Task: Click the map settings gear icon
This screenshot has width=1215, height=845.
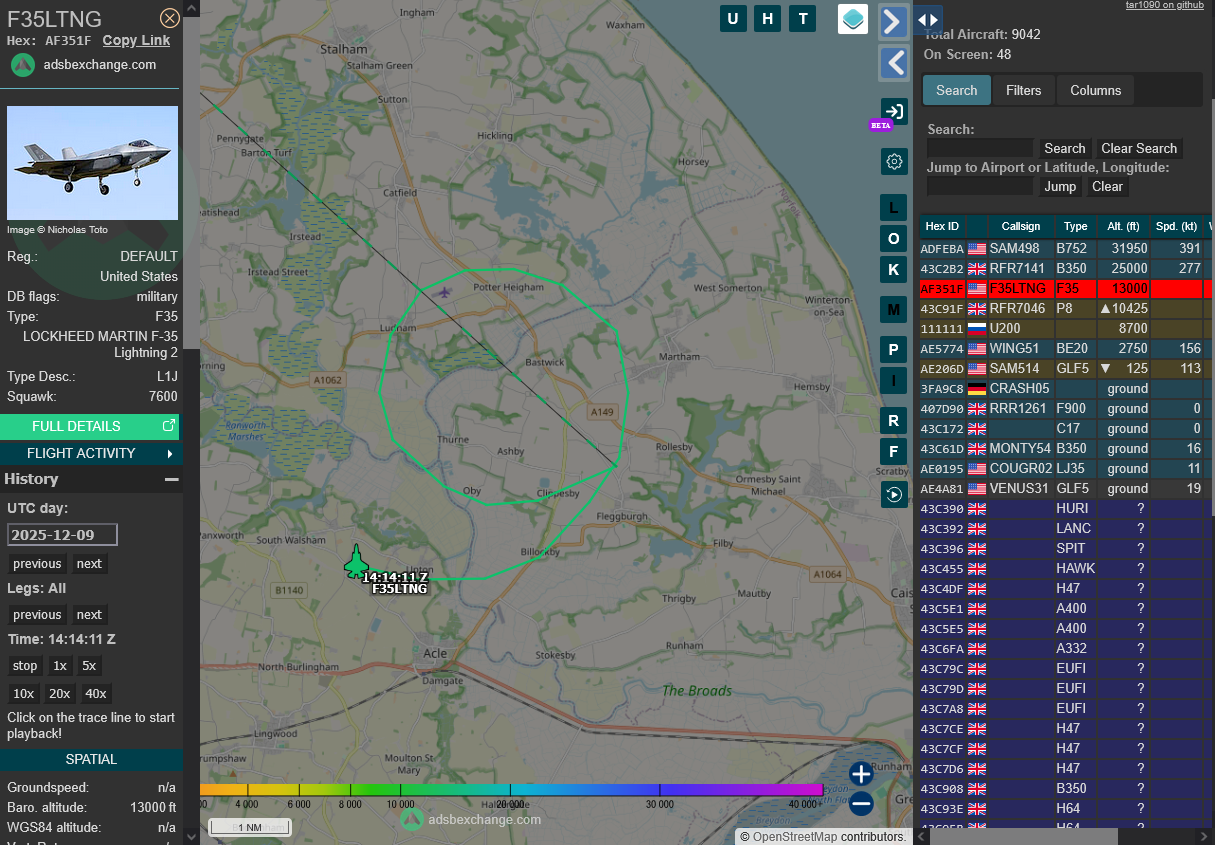Action: (x=894, y=162)
